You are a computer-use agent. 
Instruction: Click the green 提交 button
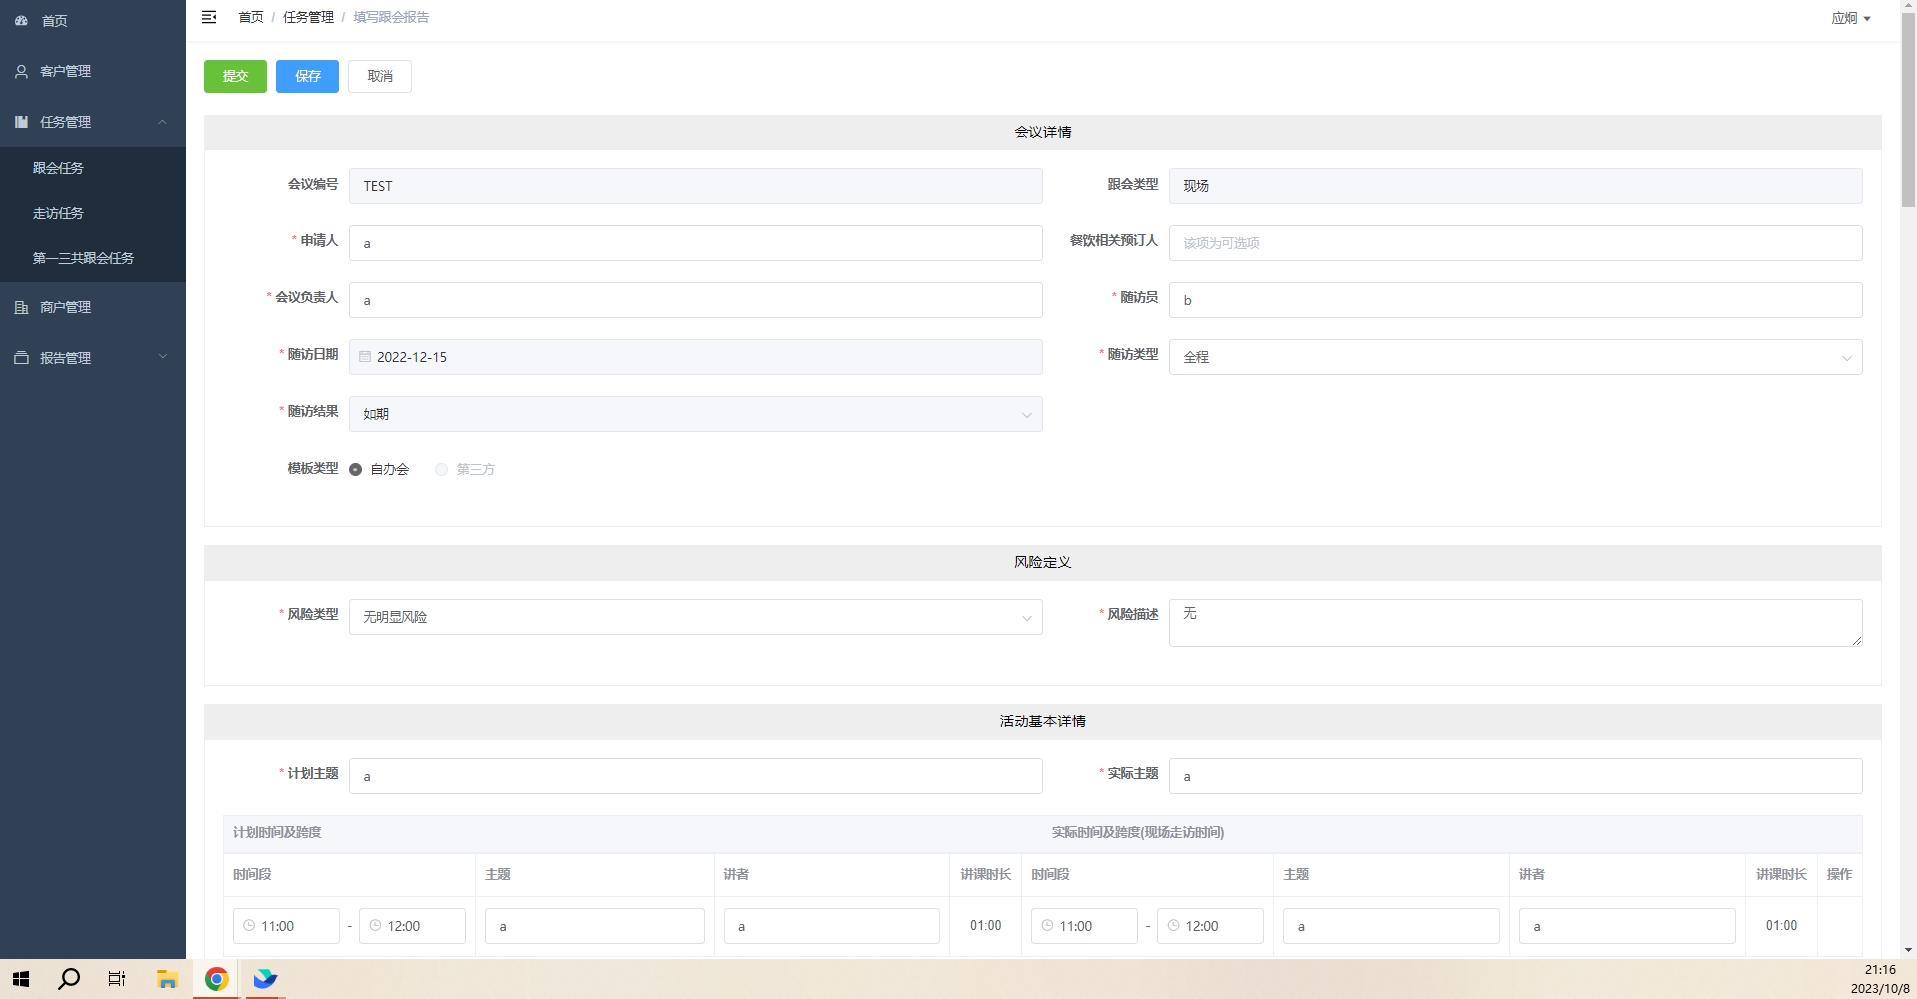coord(235,76)
